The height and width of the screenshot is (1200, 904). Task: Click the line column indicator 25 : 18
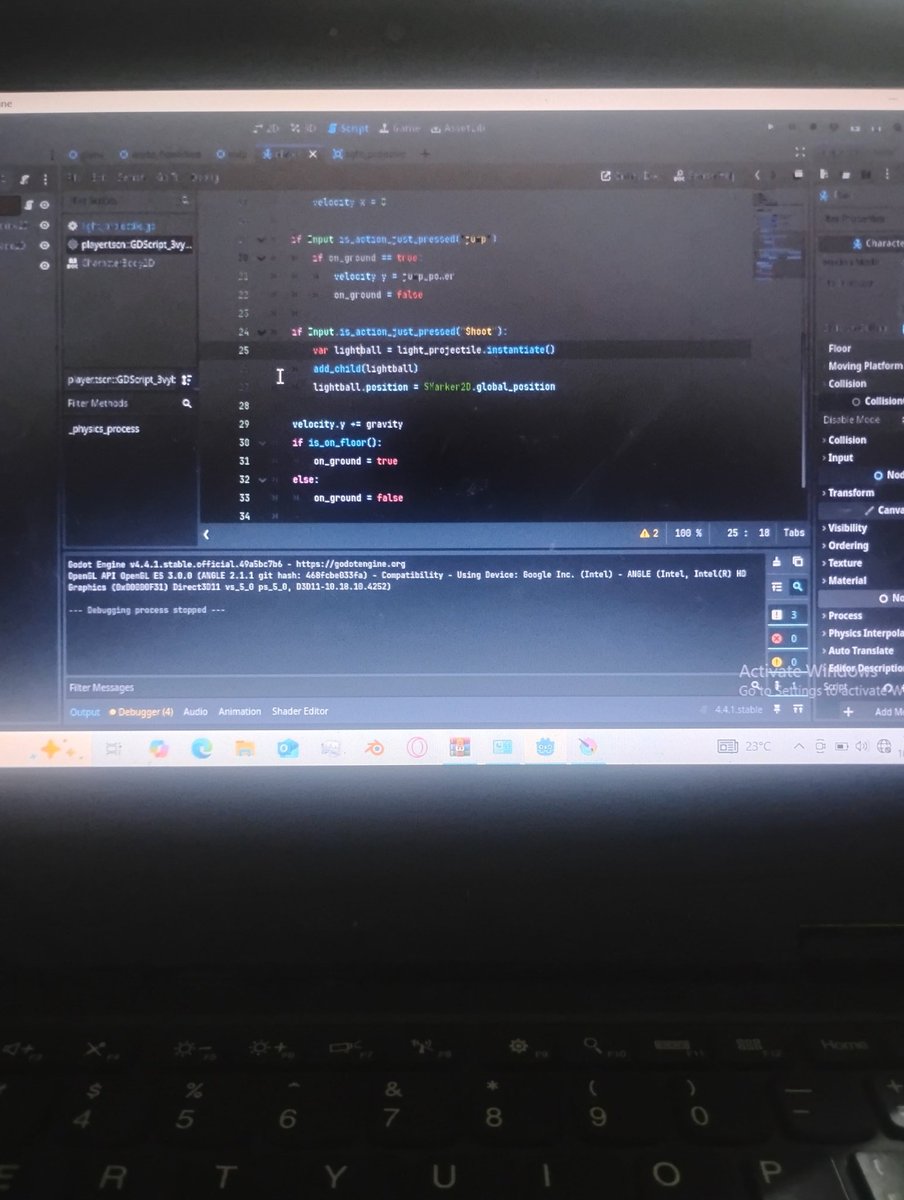coord(748,534)
